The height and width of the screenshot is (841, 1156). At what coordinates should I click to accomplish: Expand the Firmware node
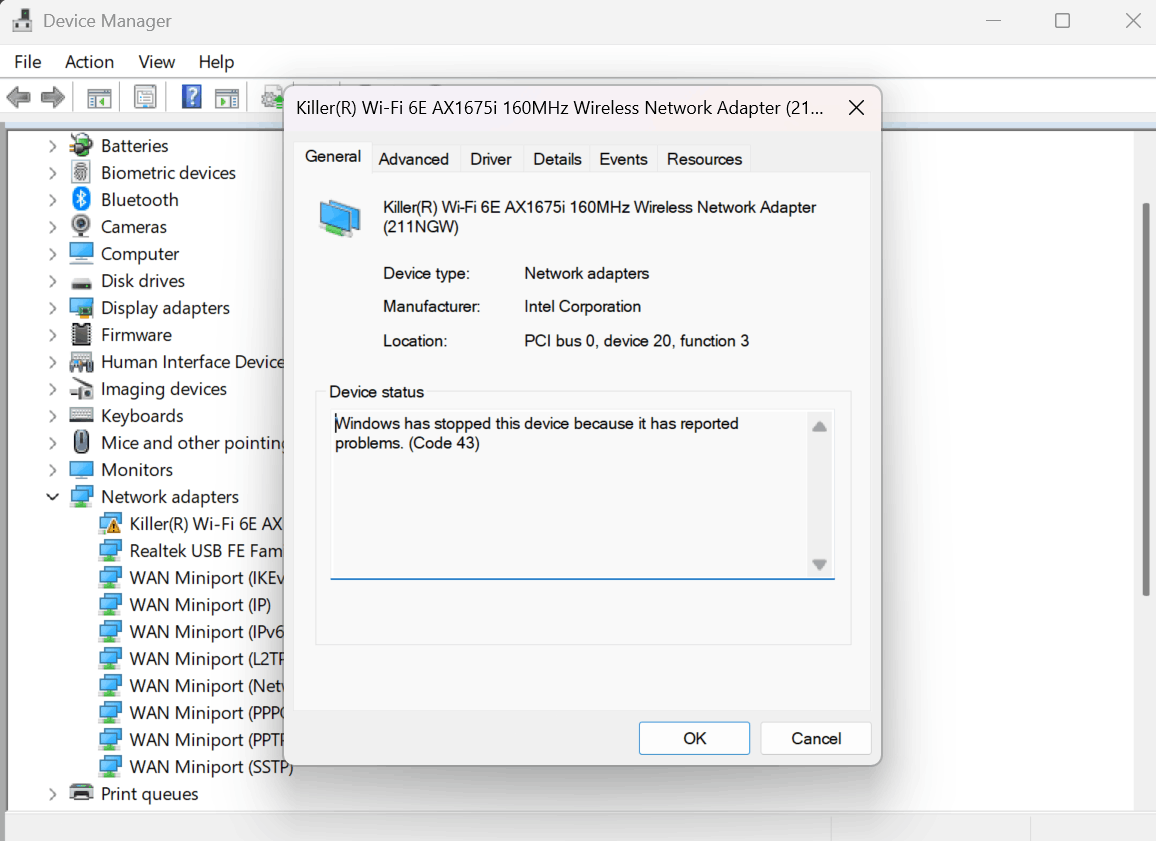pyautogui.click(x=52, y=335)
